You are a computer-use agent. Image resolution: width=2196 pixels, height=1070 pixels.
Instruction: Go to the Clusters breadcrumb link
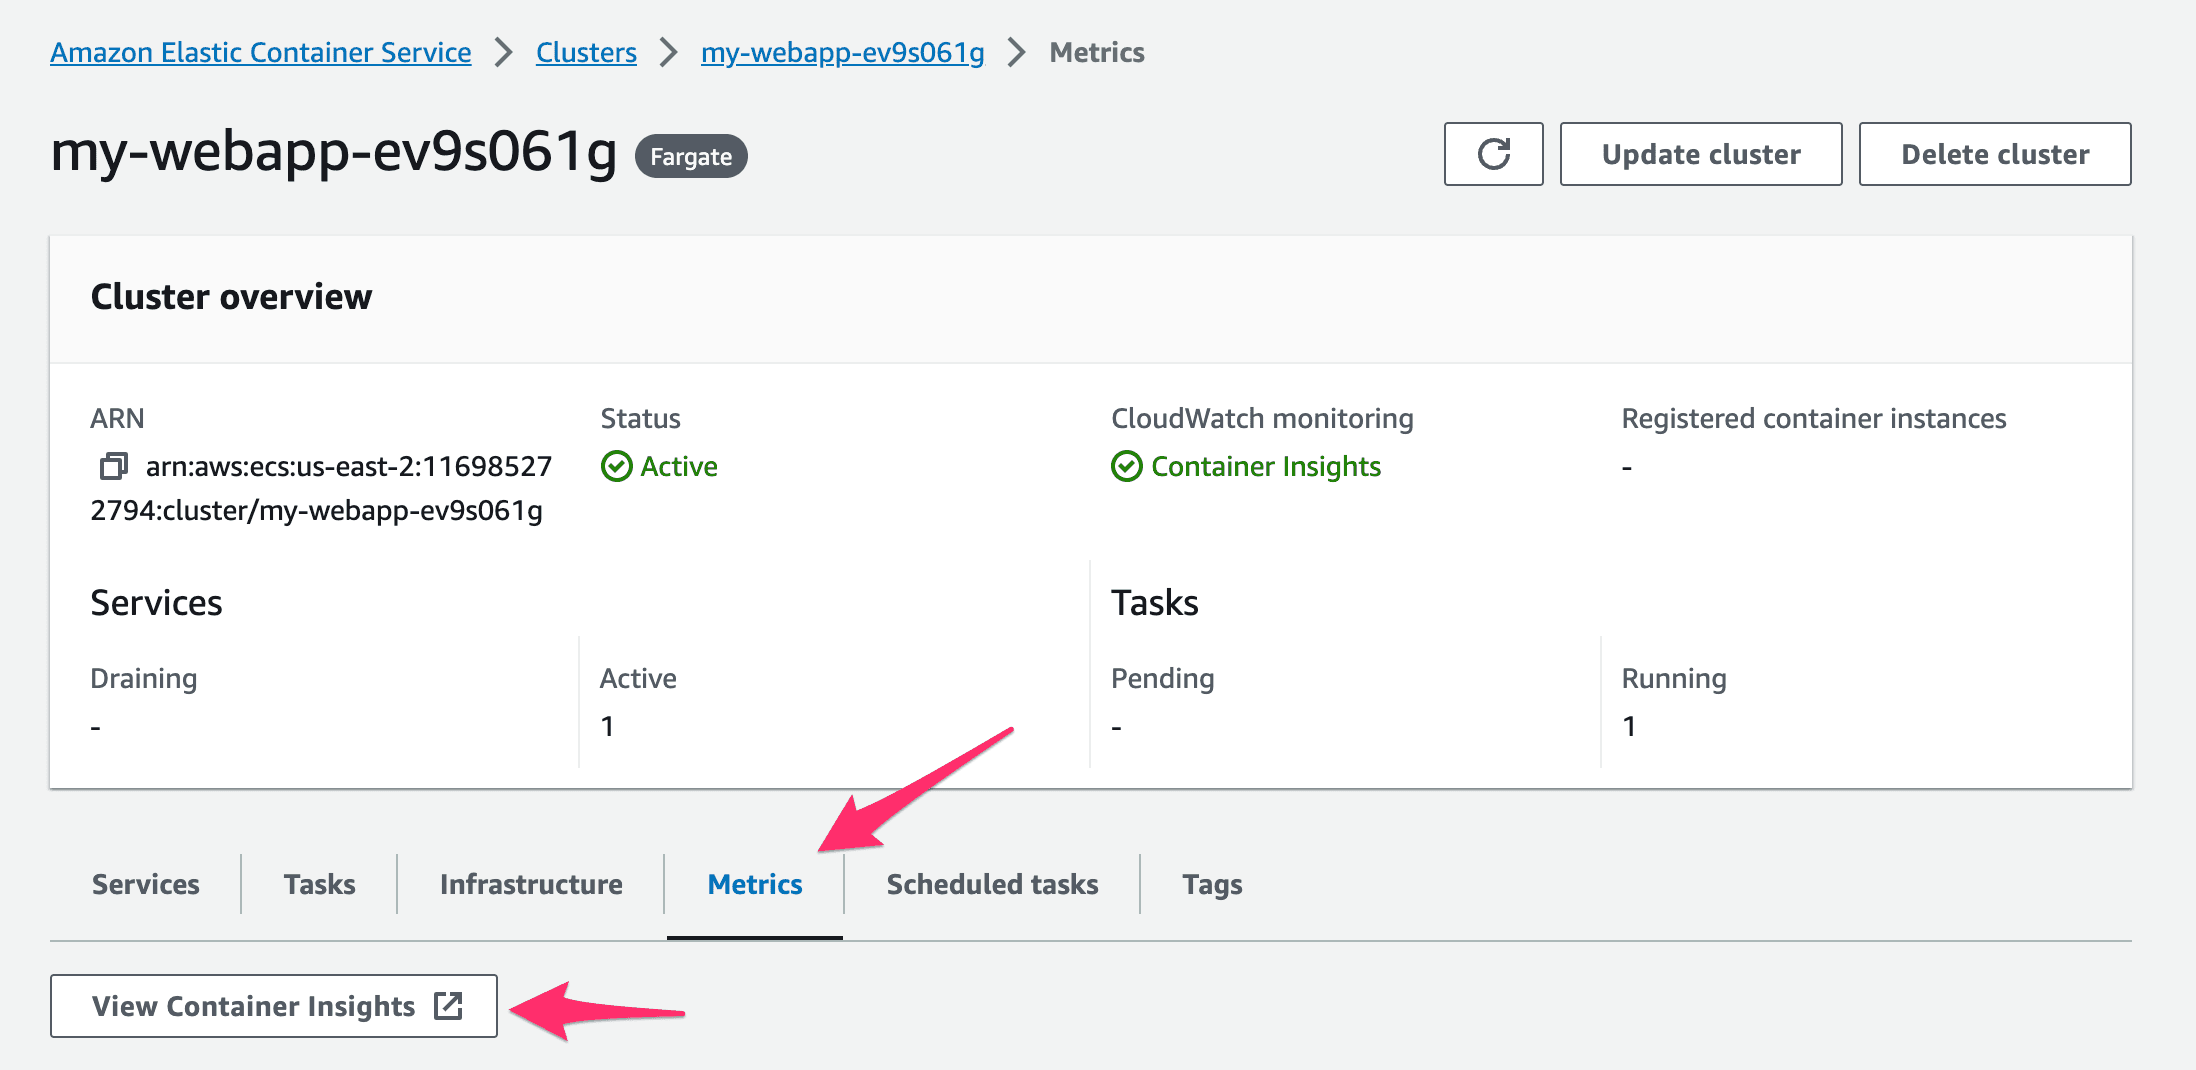(586, 52)
